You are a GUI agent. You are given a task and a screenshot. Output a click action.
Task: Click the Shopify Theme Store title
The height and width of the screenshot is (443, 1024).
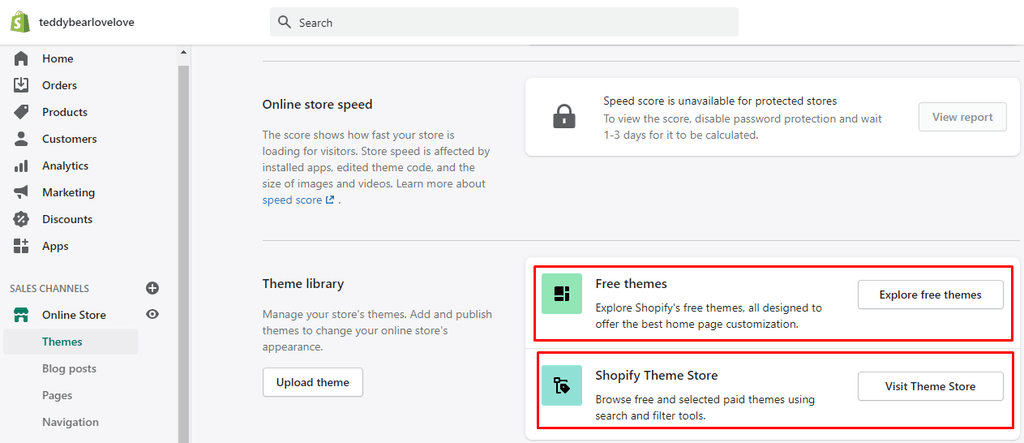[x=656, y=375]
